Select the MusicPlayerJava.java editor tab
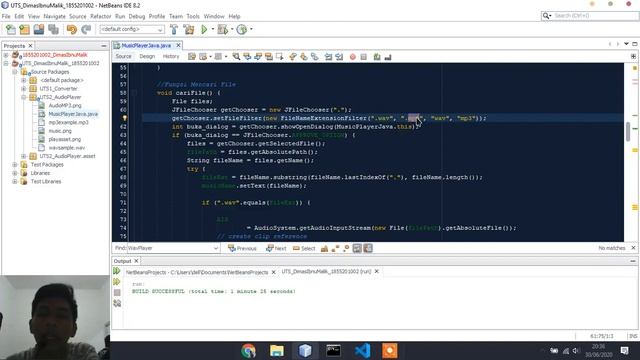640x360 pixels. click(146, 45)
